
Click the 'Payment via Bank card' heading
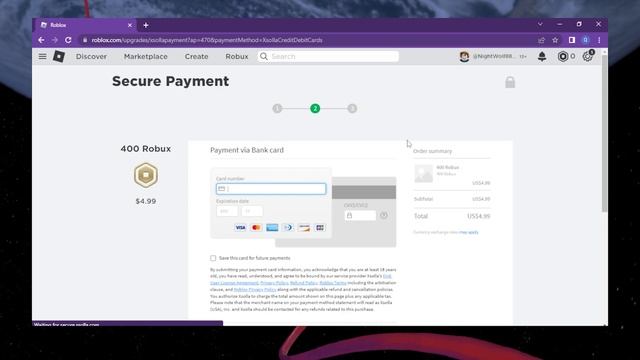coord(247,150)
